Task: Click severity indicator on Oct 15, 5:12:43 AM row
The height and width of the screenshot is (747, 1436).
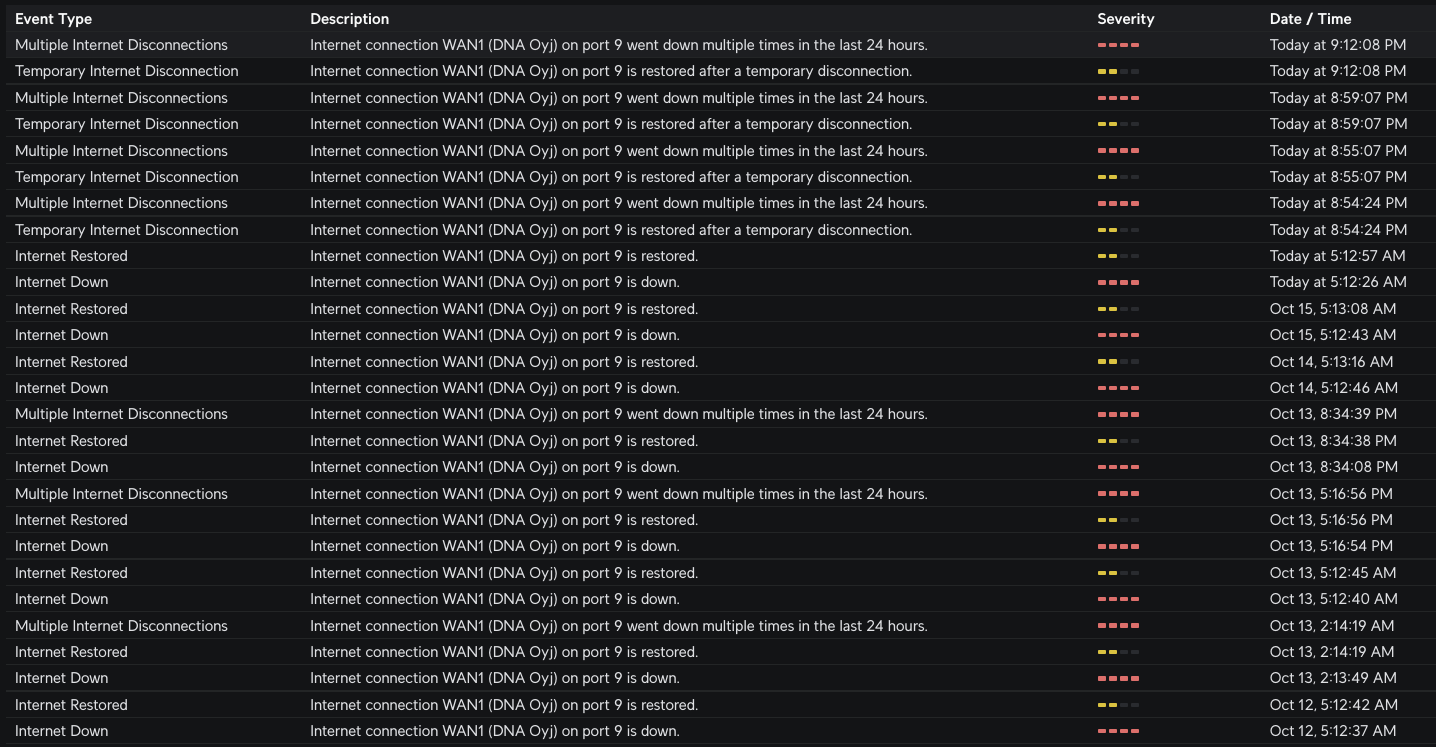Action: [x=1118, y=335]
